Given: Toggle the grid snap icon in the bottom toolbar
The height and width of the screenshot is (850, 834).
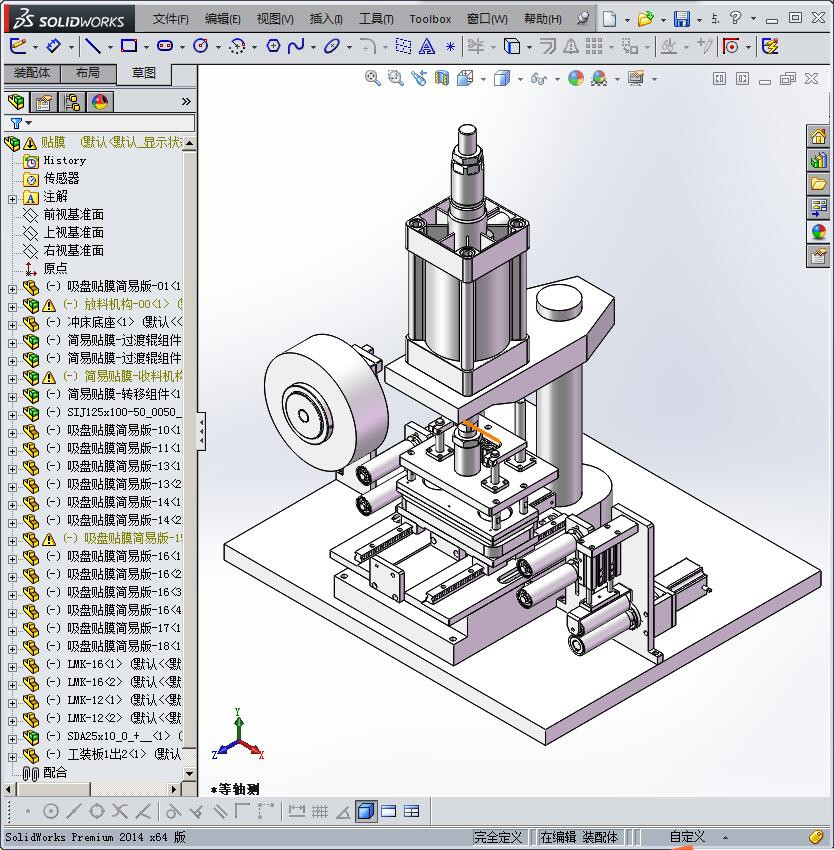Looking at the screenshot, I should pyautogui.click(x=320, y=811).
